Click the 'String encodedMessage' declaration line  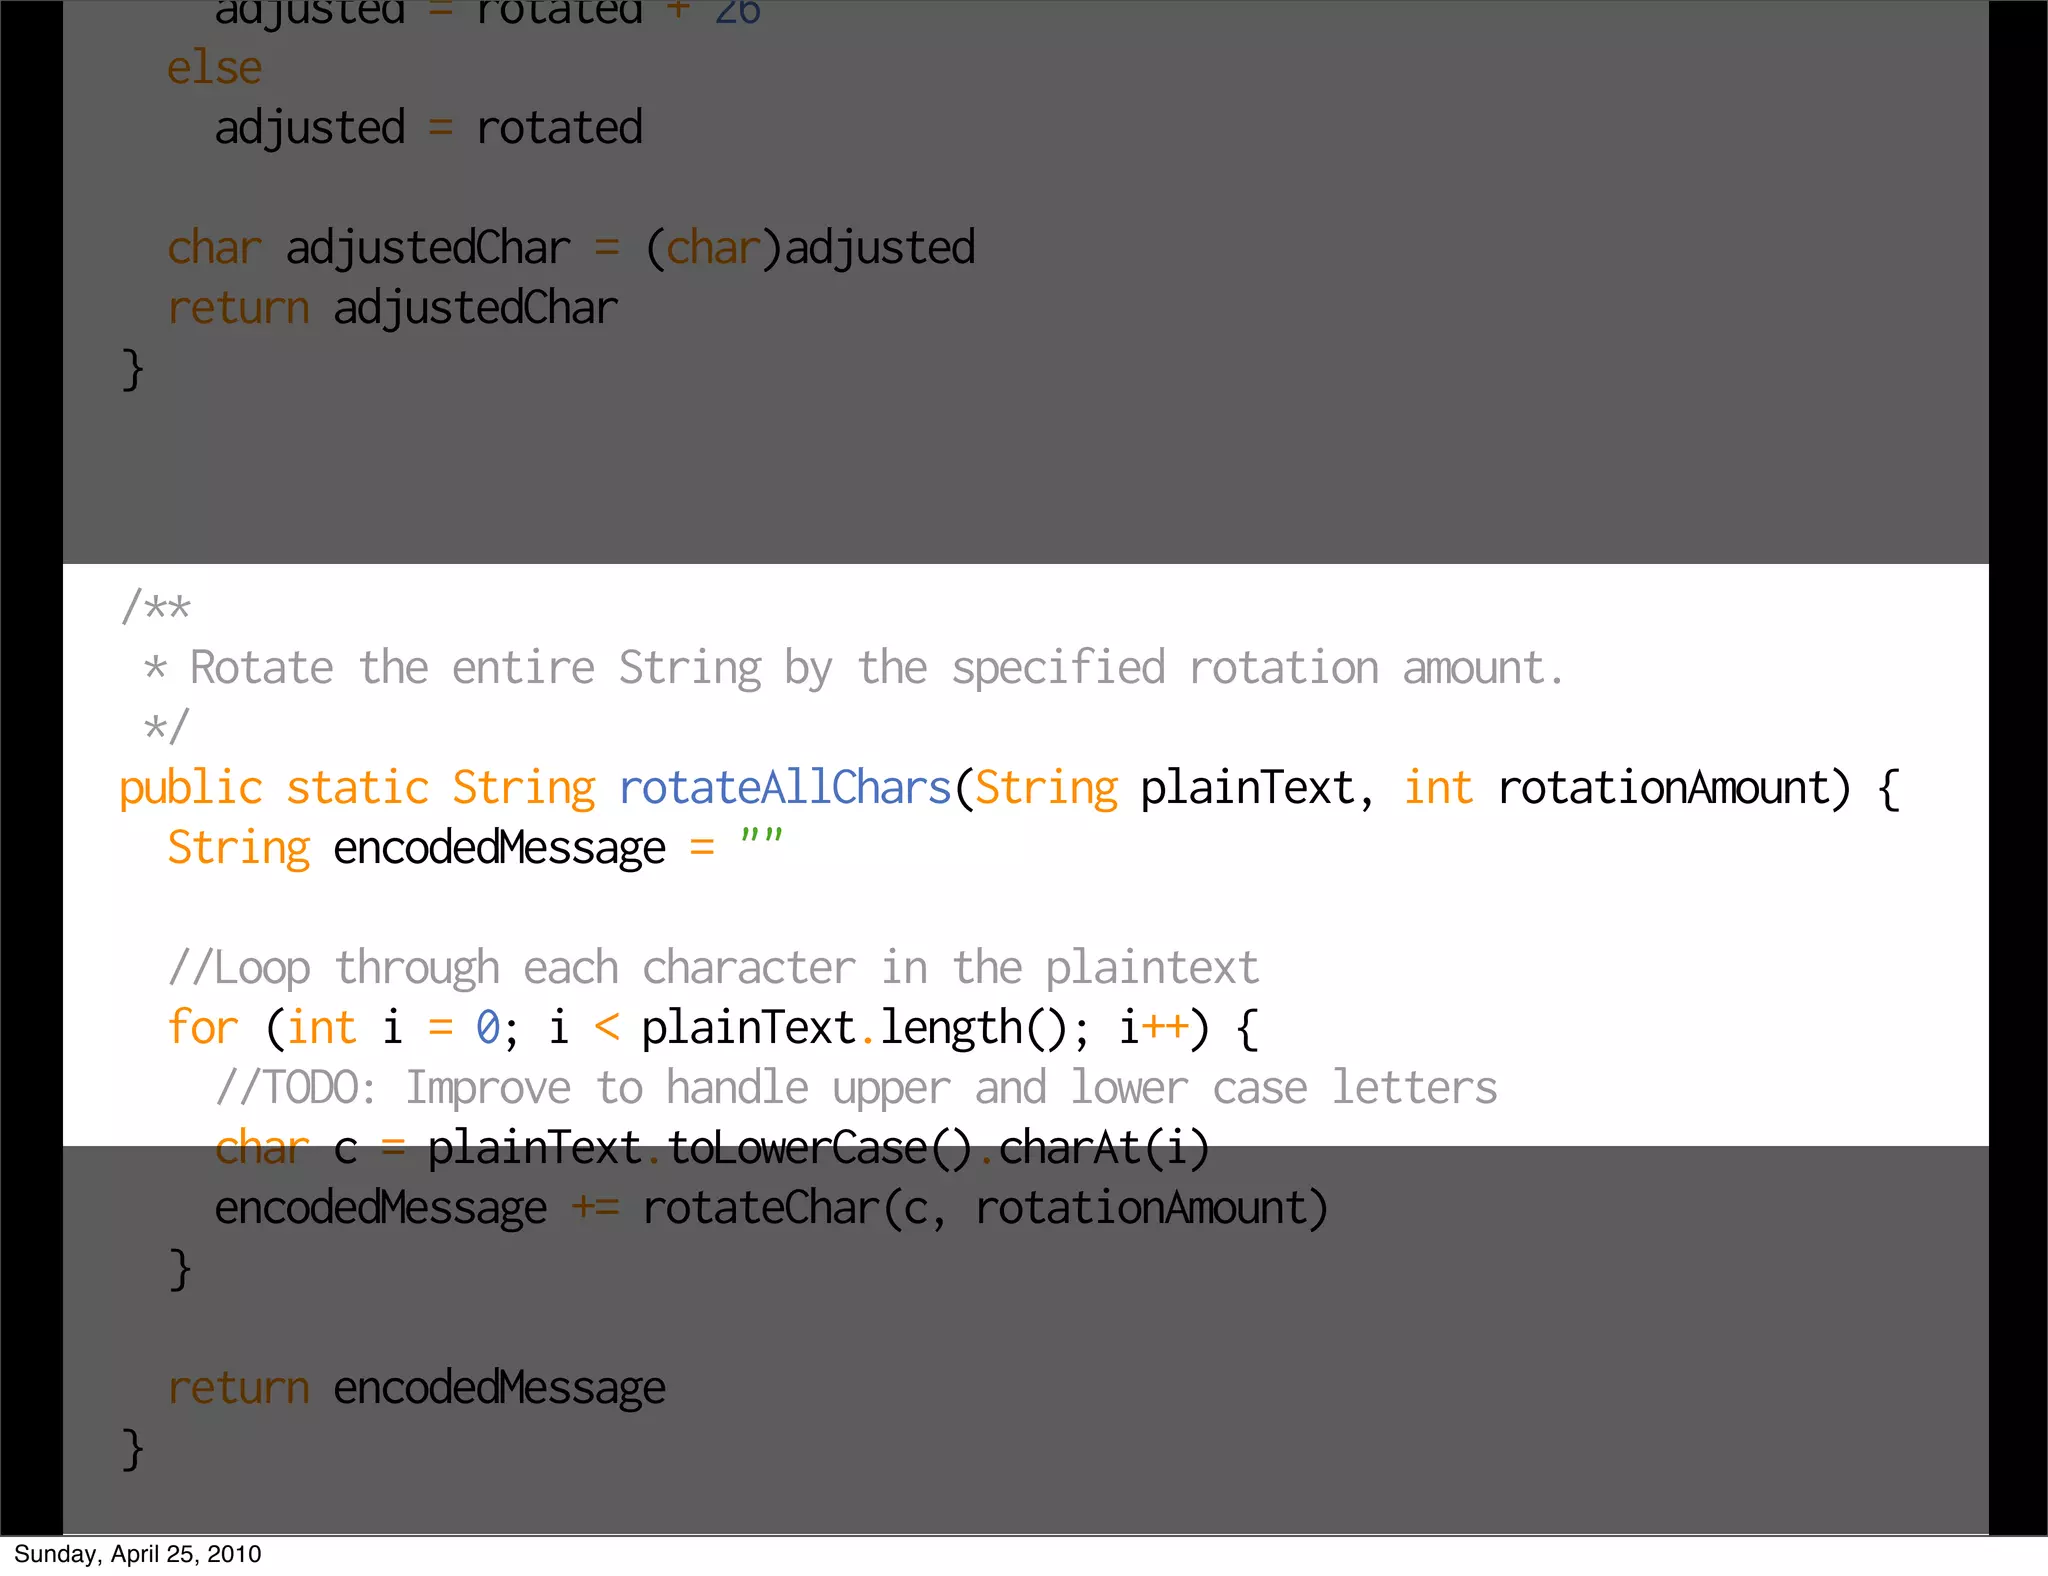pyautogui.click(x=476, y=849)
